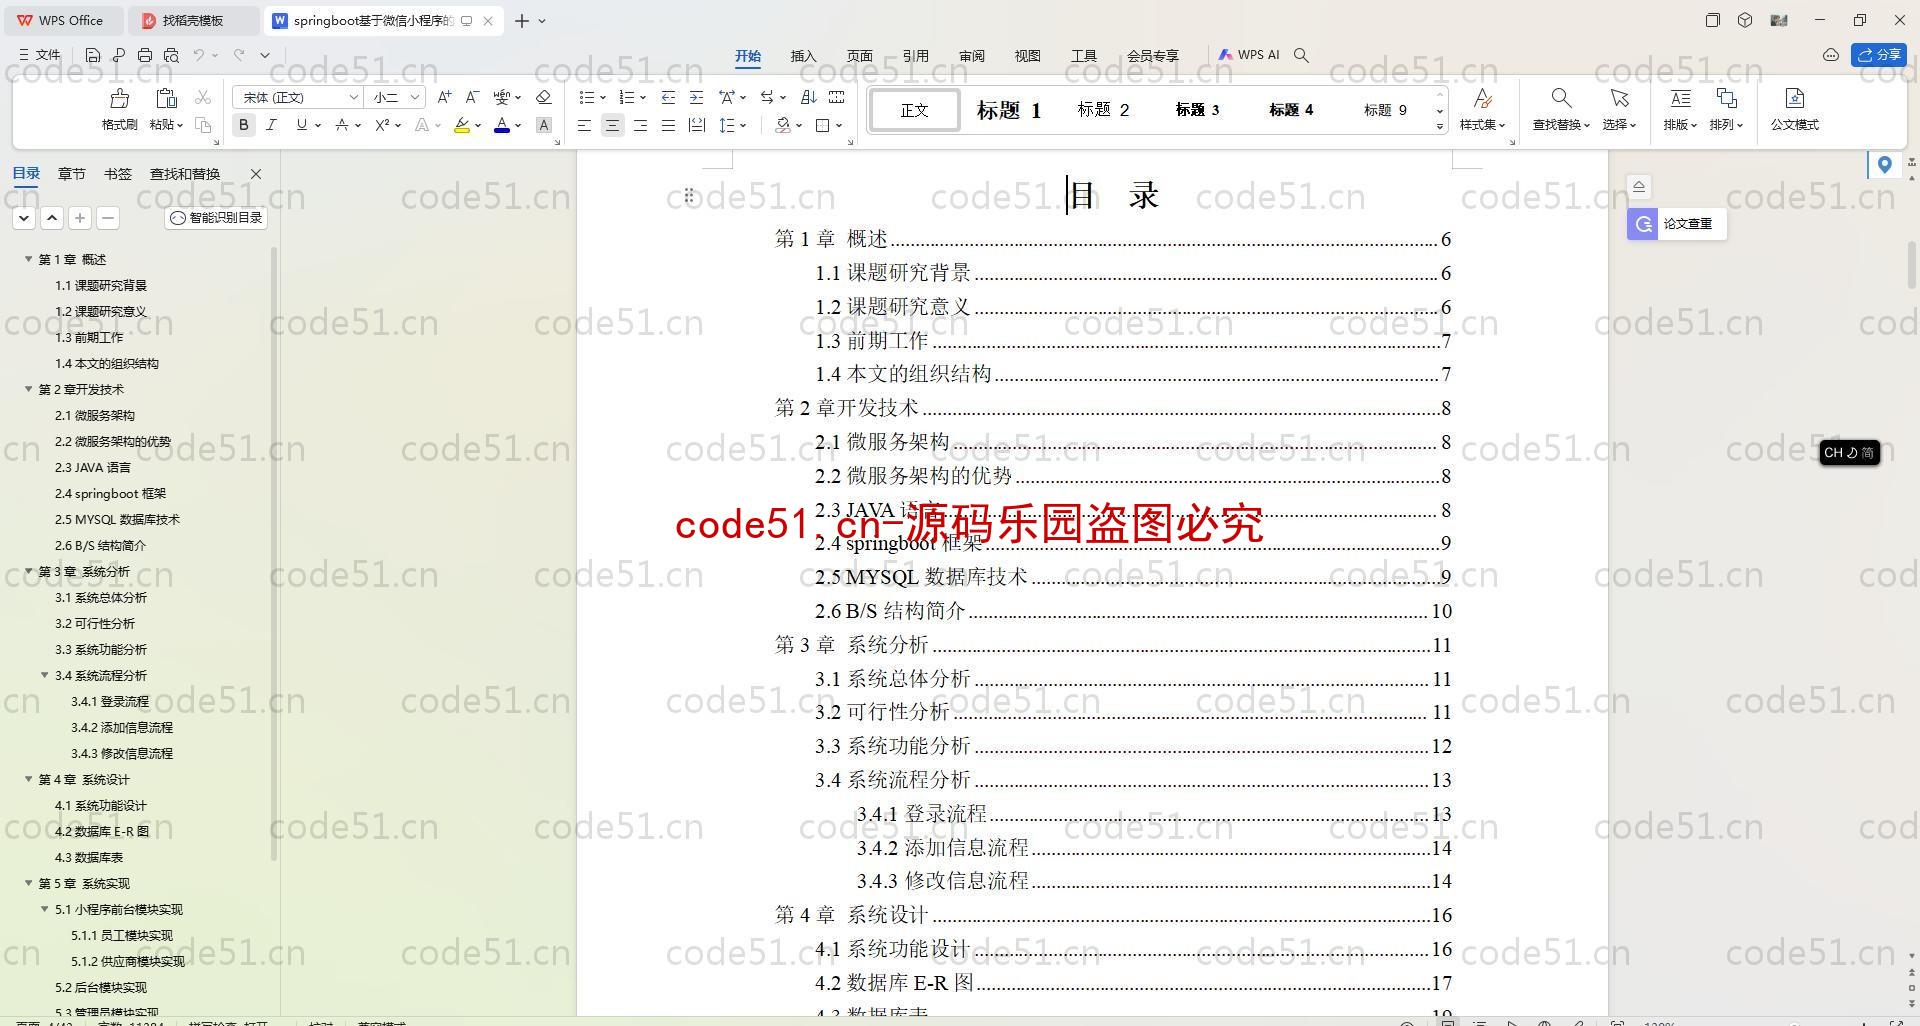1920x1026 pixels.
Task: Click the 论文查重 button
Action: tap(1677, 224)
